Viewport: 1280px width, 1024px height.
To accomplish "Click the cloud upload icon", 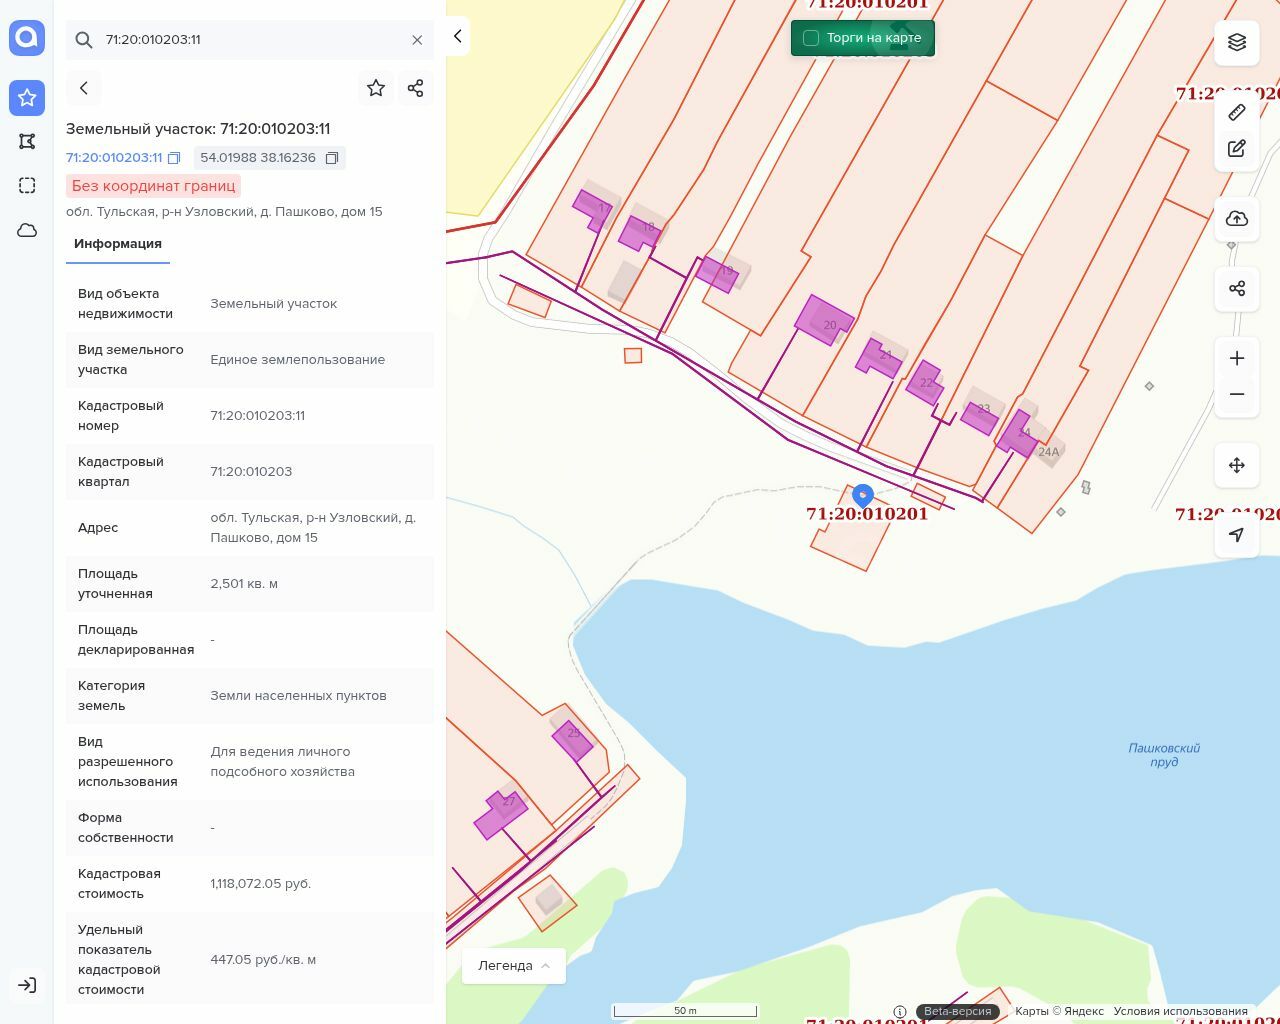I will pyautogui.click(x=1237, y=218).
